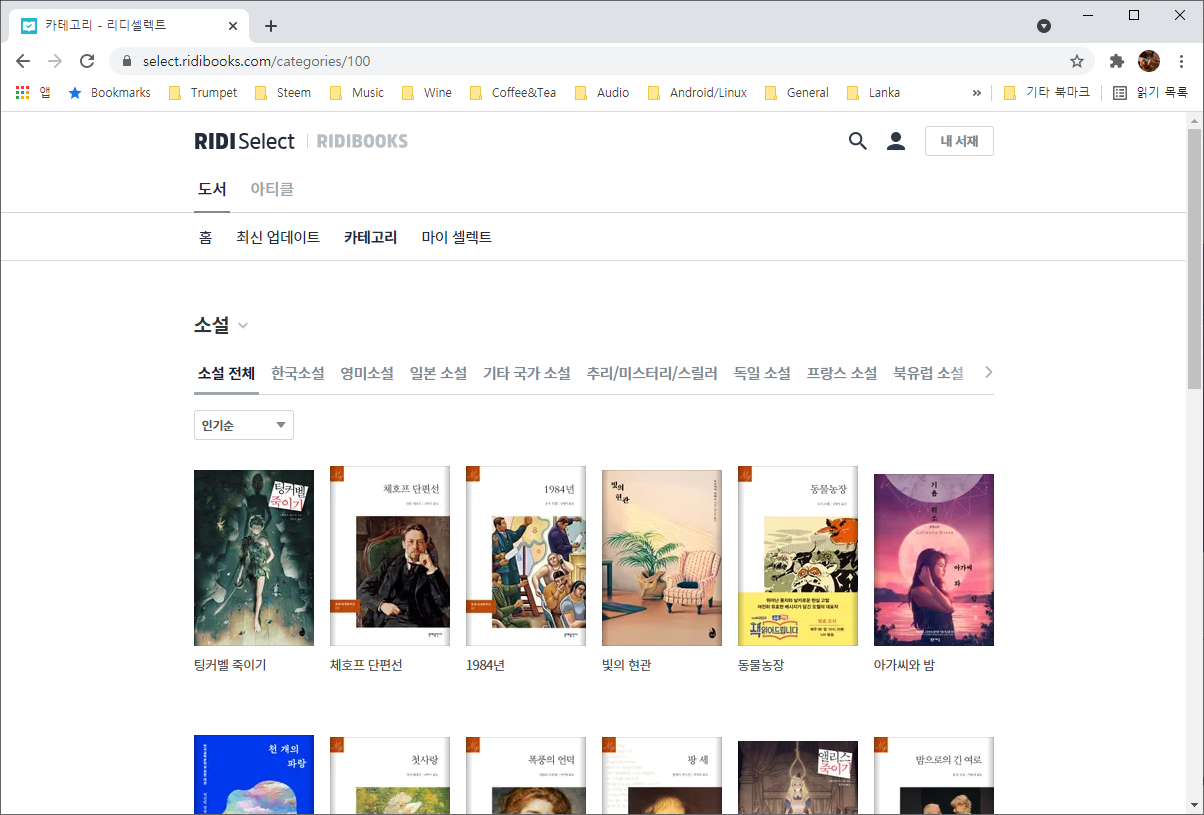Open the 읽기 목록 reading list

1150,93
